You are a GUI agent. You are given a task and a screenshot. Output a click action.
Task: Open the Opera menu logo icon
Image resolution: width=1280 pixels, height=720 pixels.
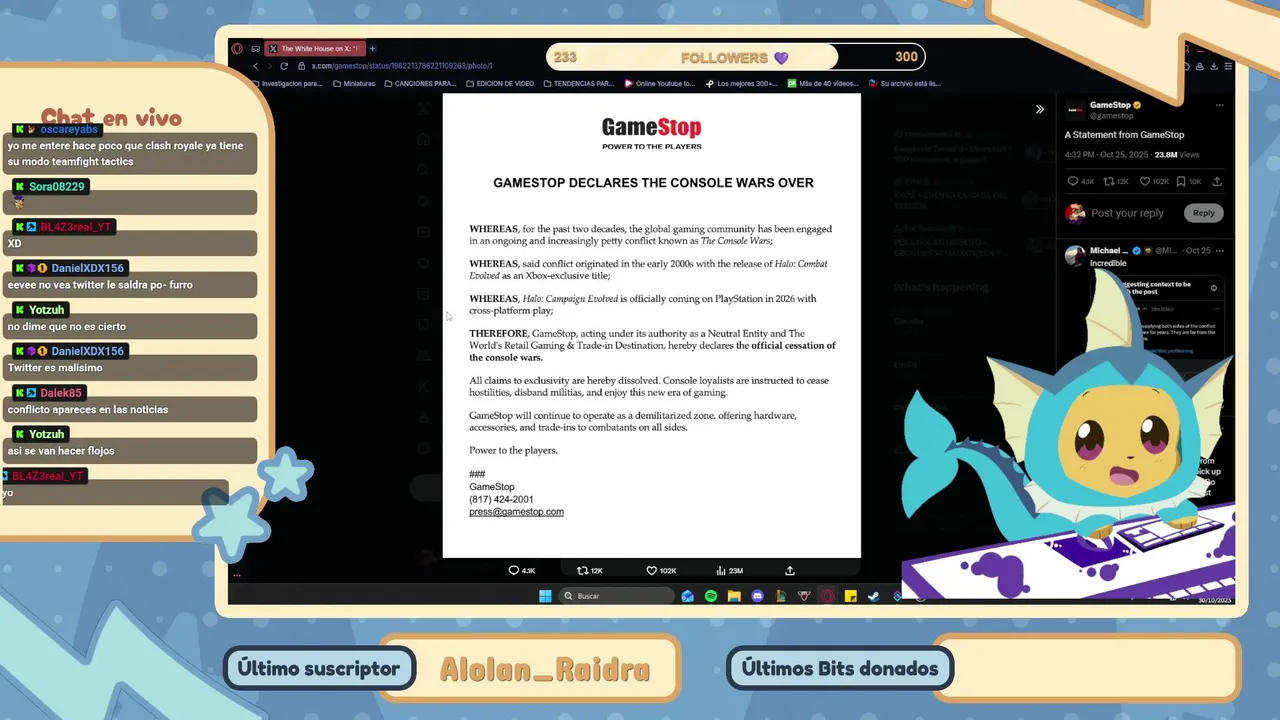[237, 48]
